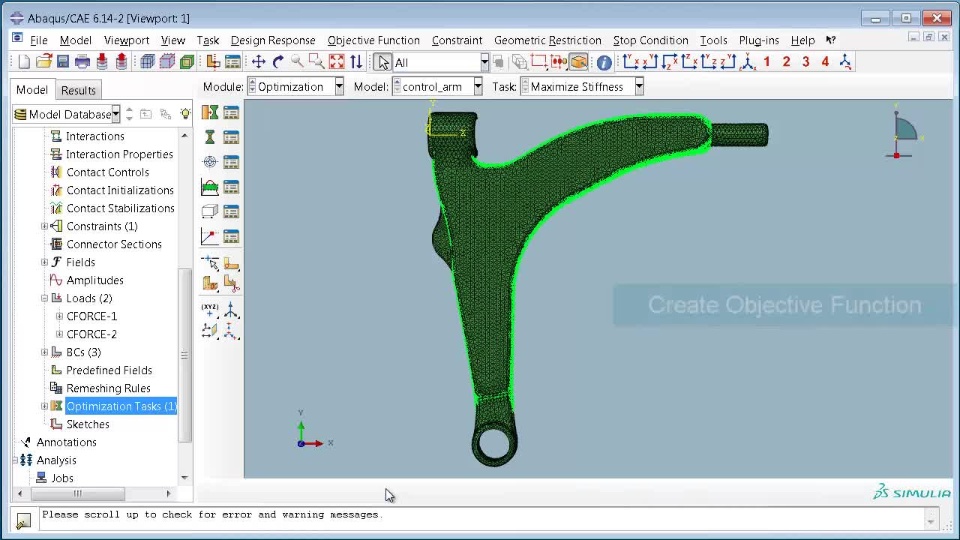This screenshot has height=540, width=960.
Task: Click the Pan View tool
Action: tap(258, 62)
